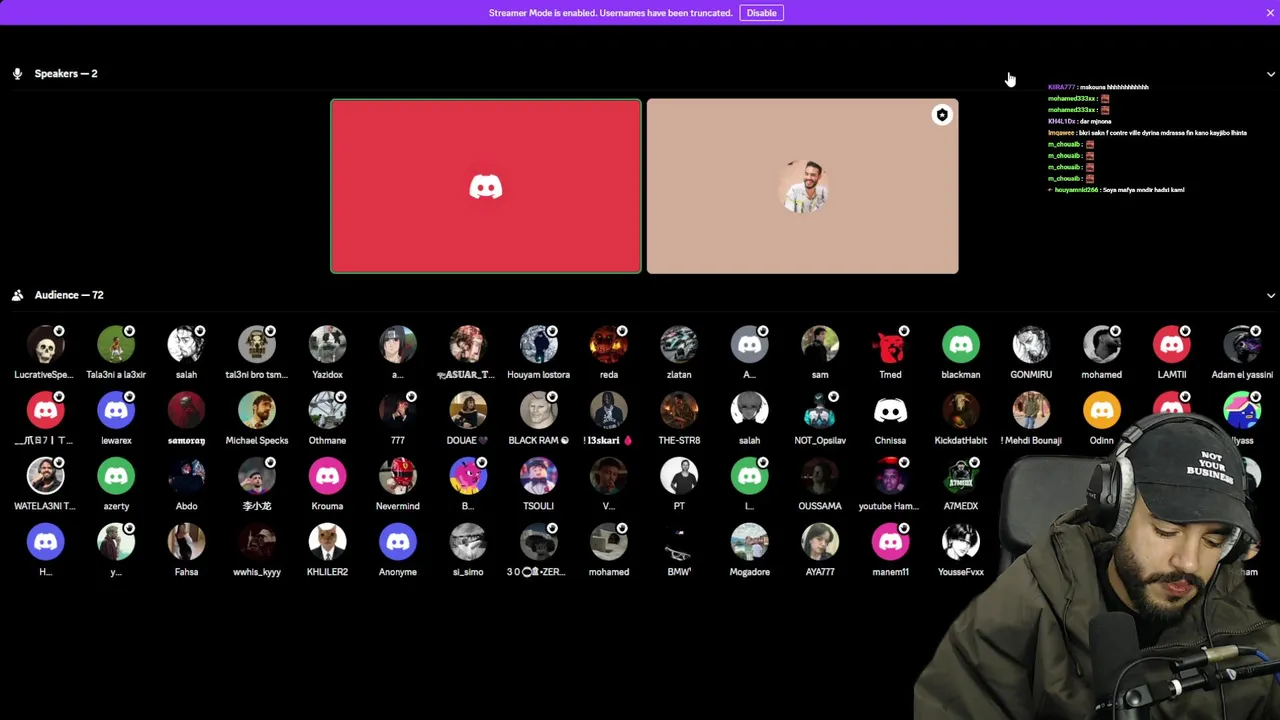Dismiss the Streamer Mode banner with the X
1280x720 pixels.
(1270, 13)
